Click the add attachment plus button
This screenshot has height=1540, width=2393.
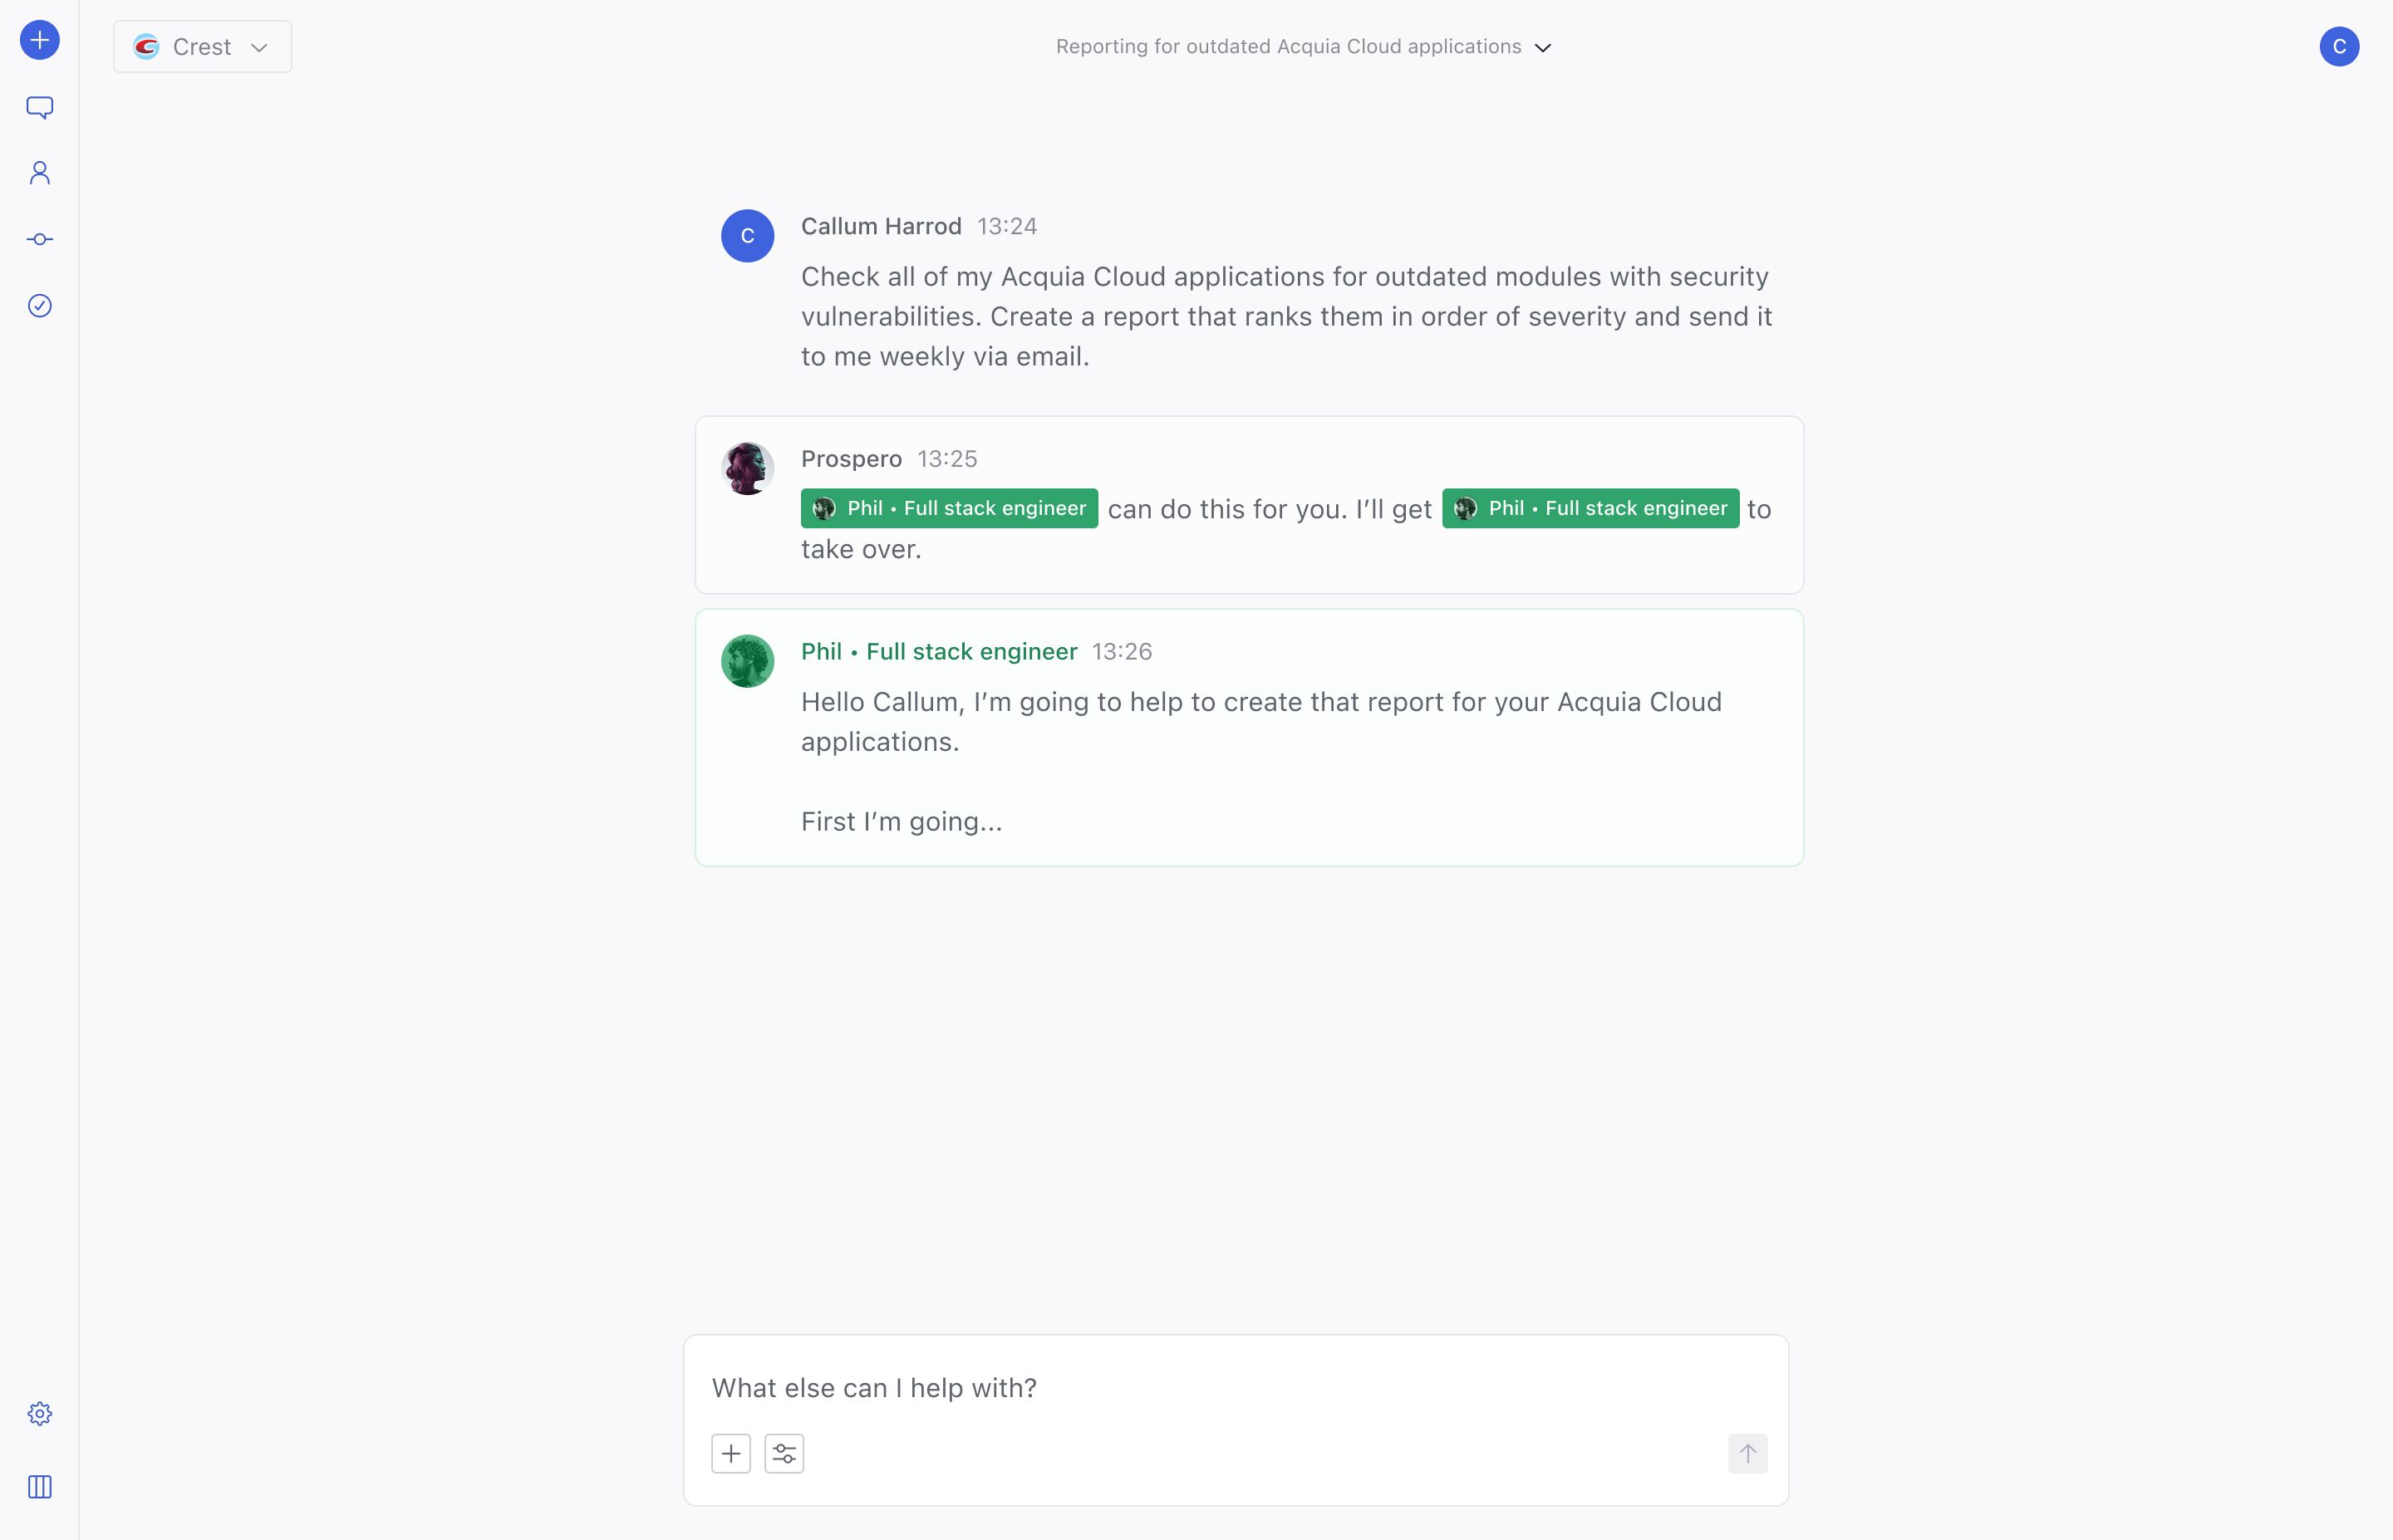(731, 1453)
